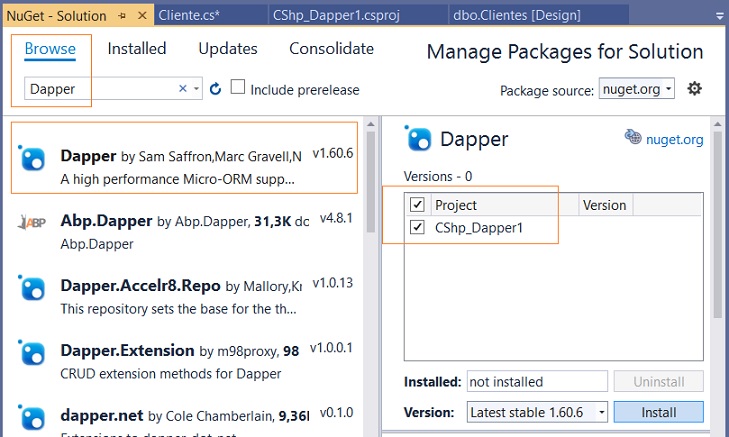Click details pane scroll up arrow
Viewport: 729px width, 437px height.
tap(718, 125)
